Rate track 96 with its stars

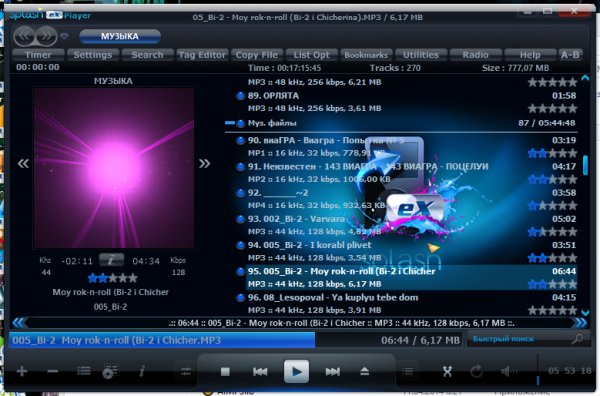(x=553, y=310)
